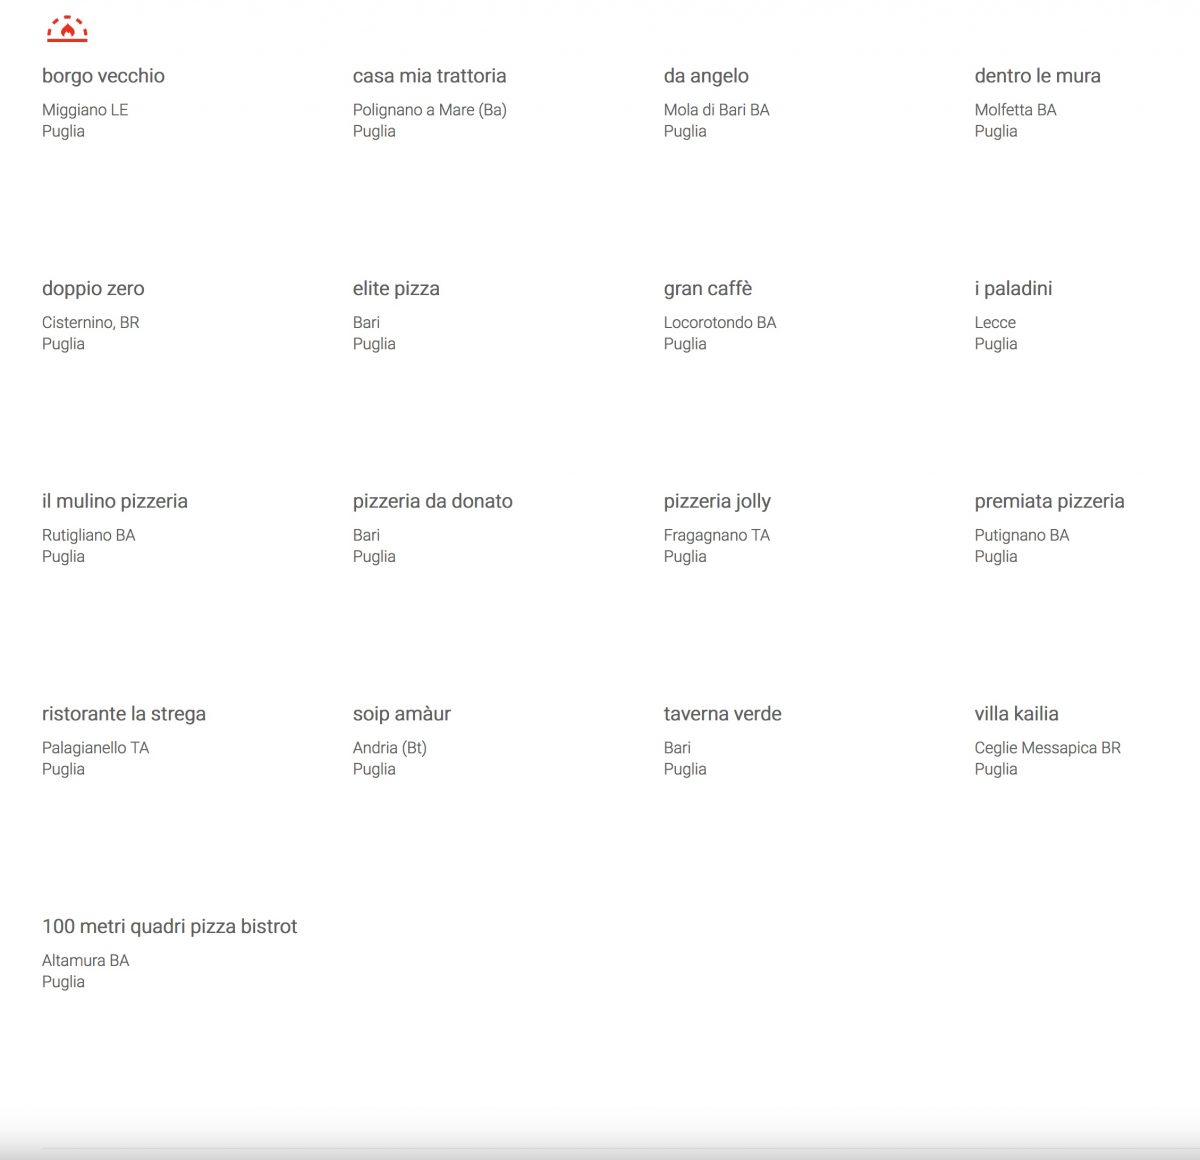
Task: View il mulino pizzeria page
Action: tap(115, 501)
